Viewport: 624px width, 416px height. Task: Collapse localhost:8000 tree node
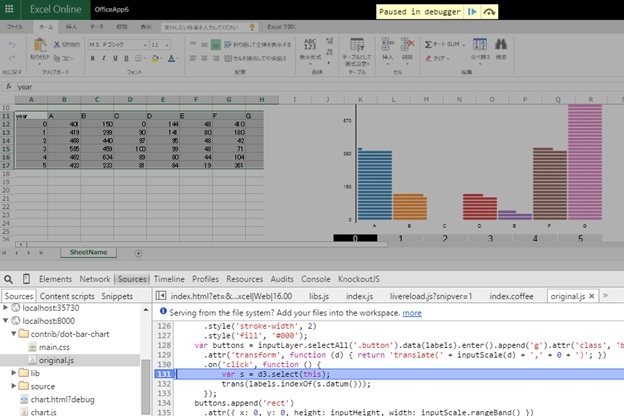click(6, 320)
